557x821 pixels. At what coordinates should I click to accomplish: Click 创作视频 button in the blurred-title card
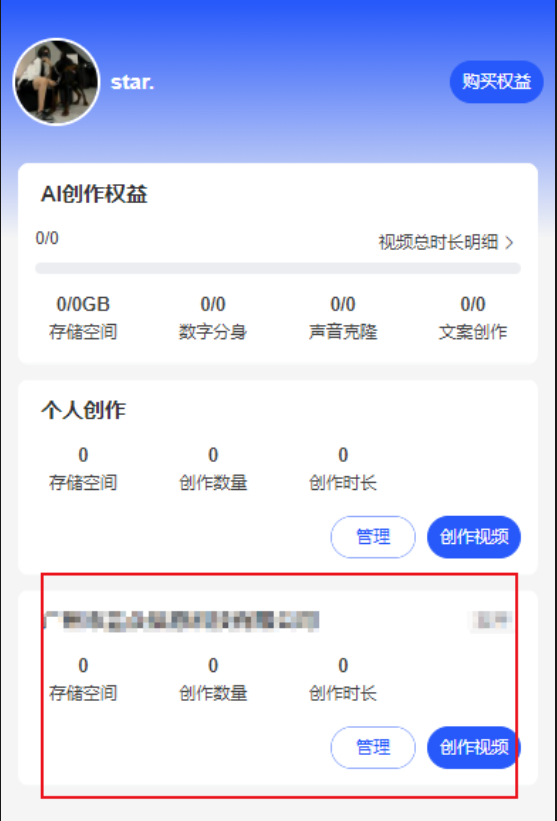click(474, 747)
